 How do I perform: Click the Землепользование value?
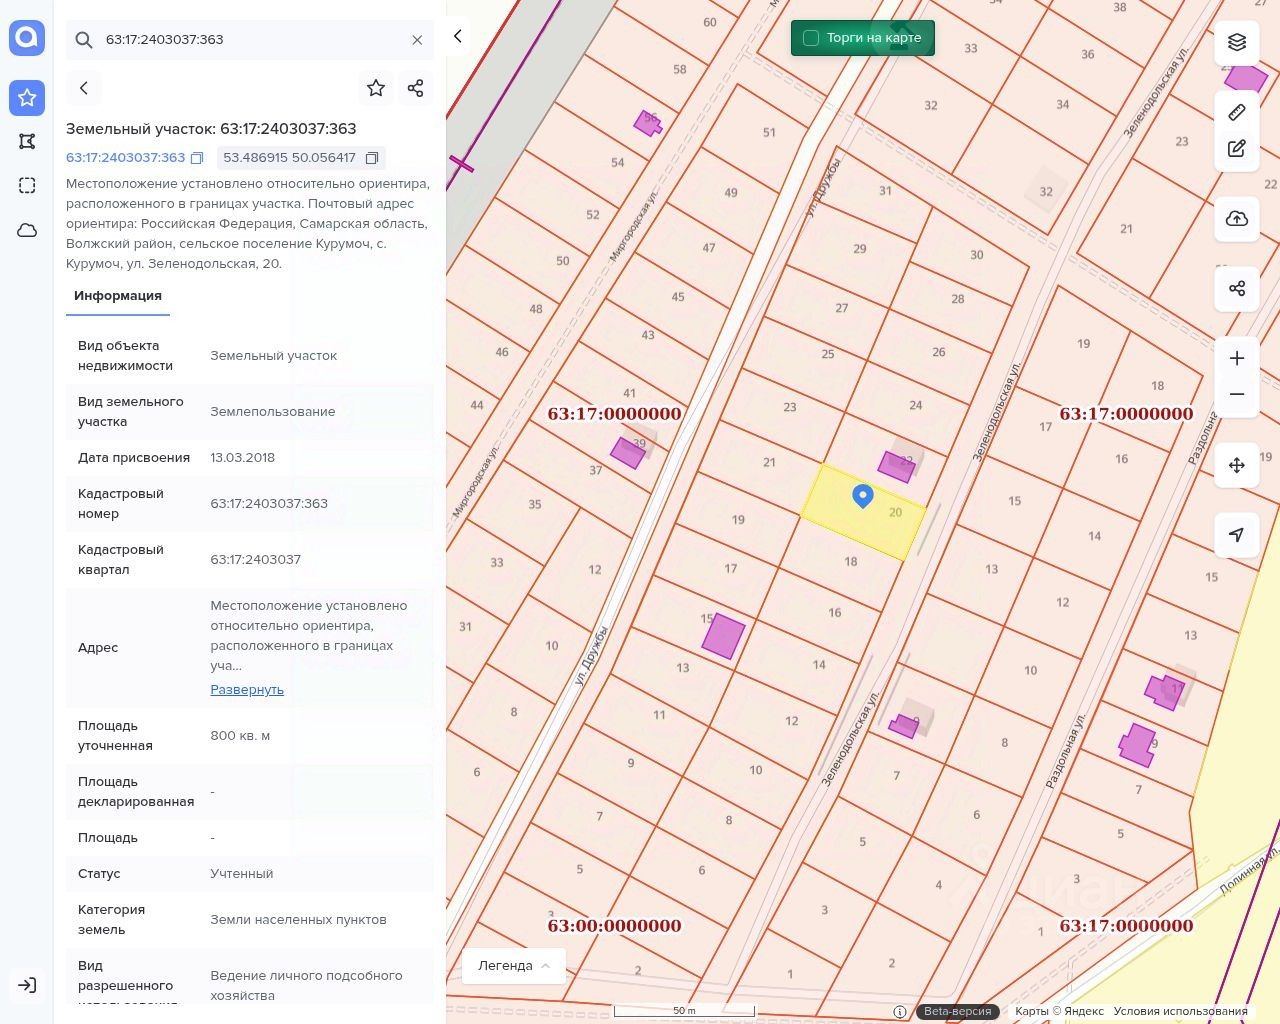pos(273,412)
